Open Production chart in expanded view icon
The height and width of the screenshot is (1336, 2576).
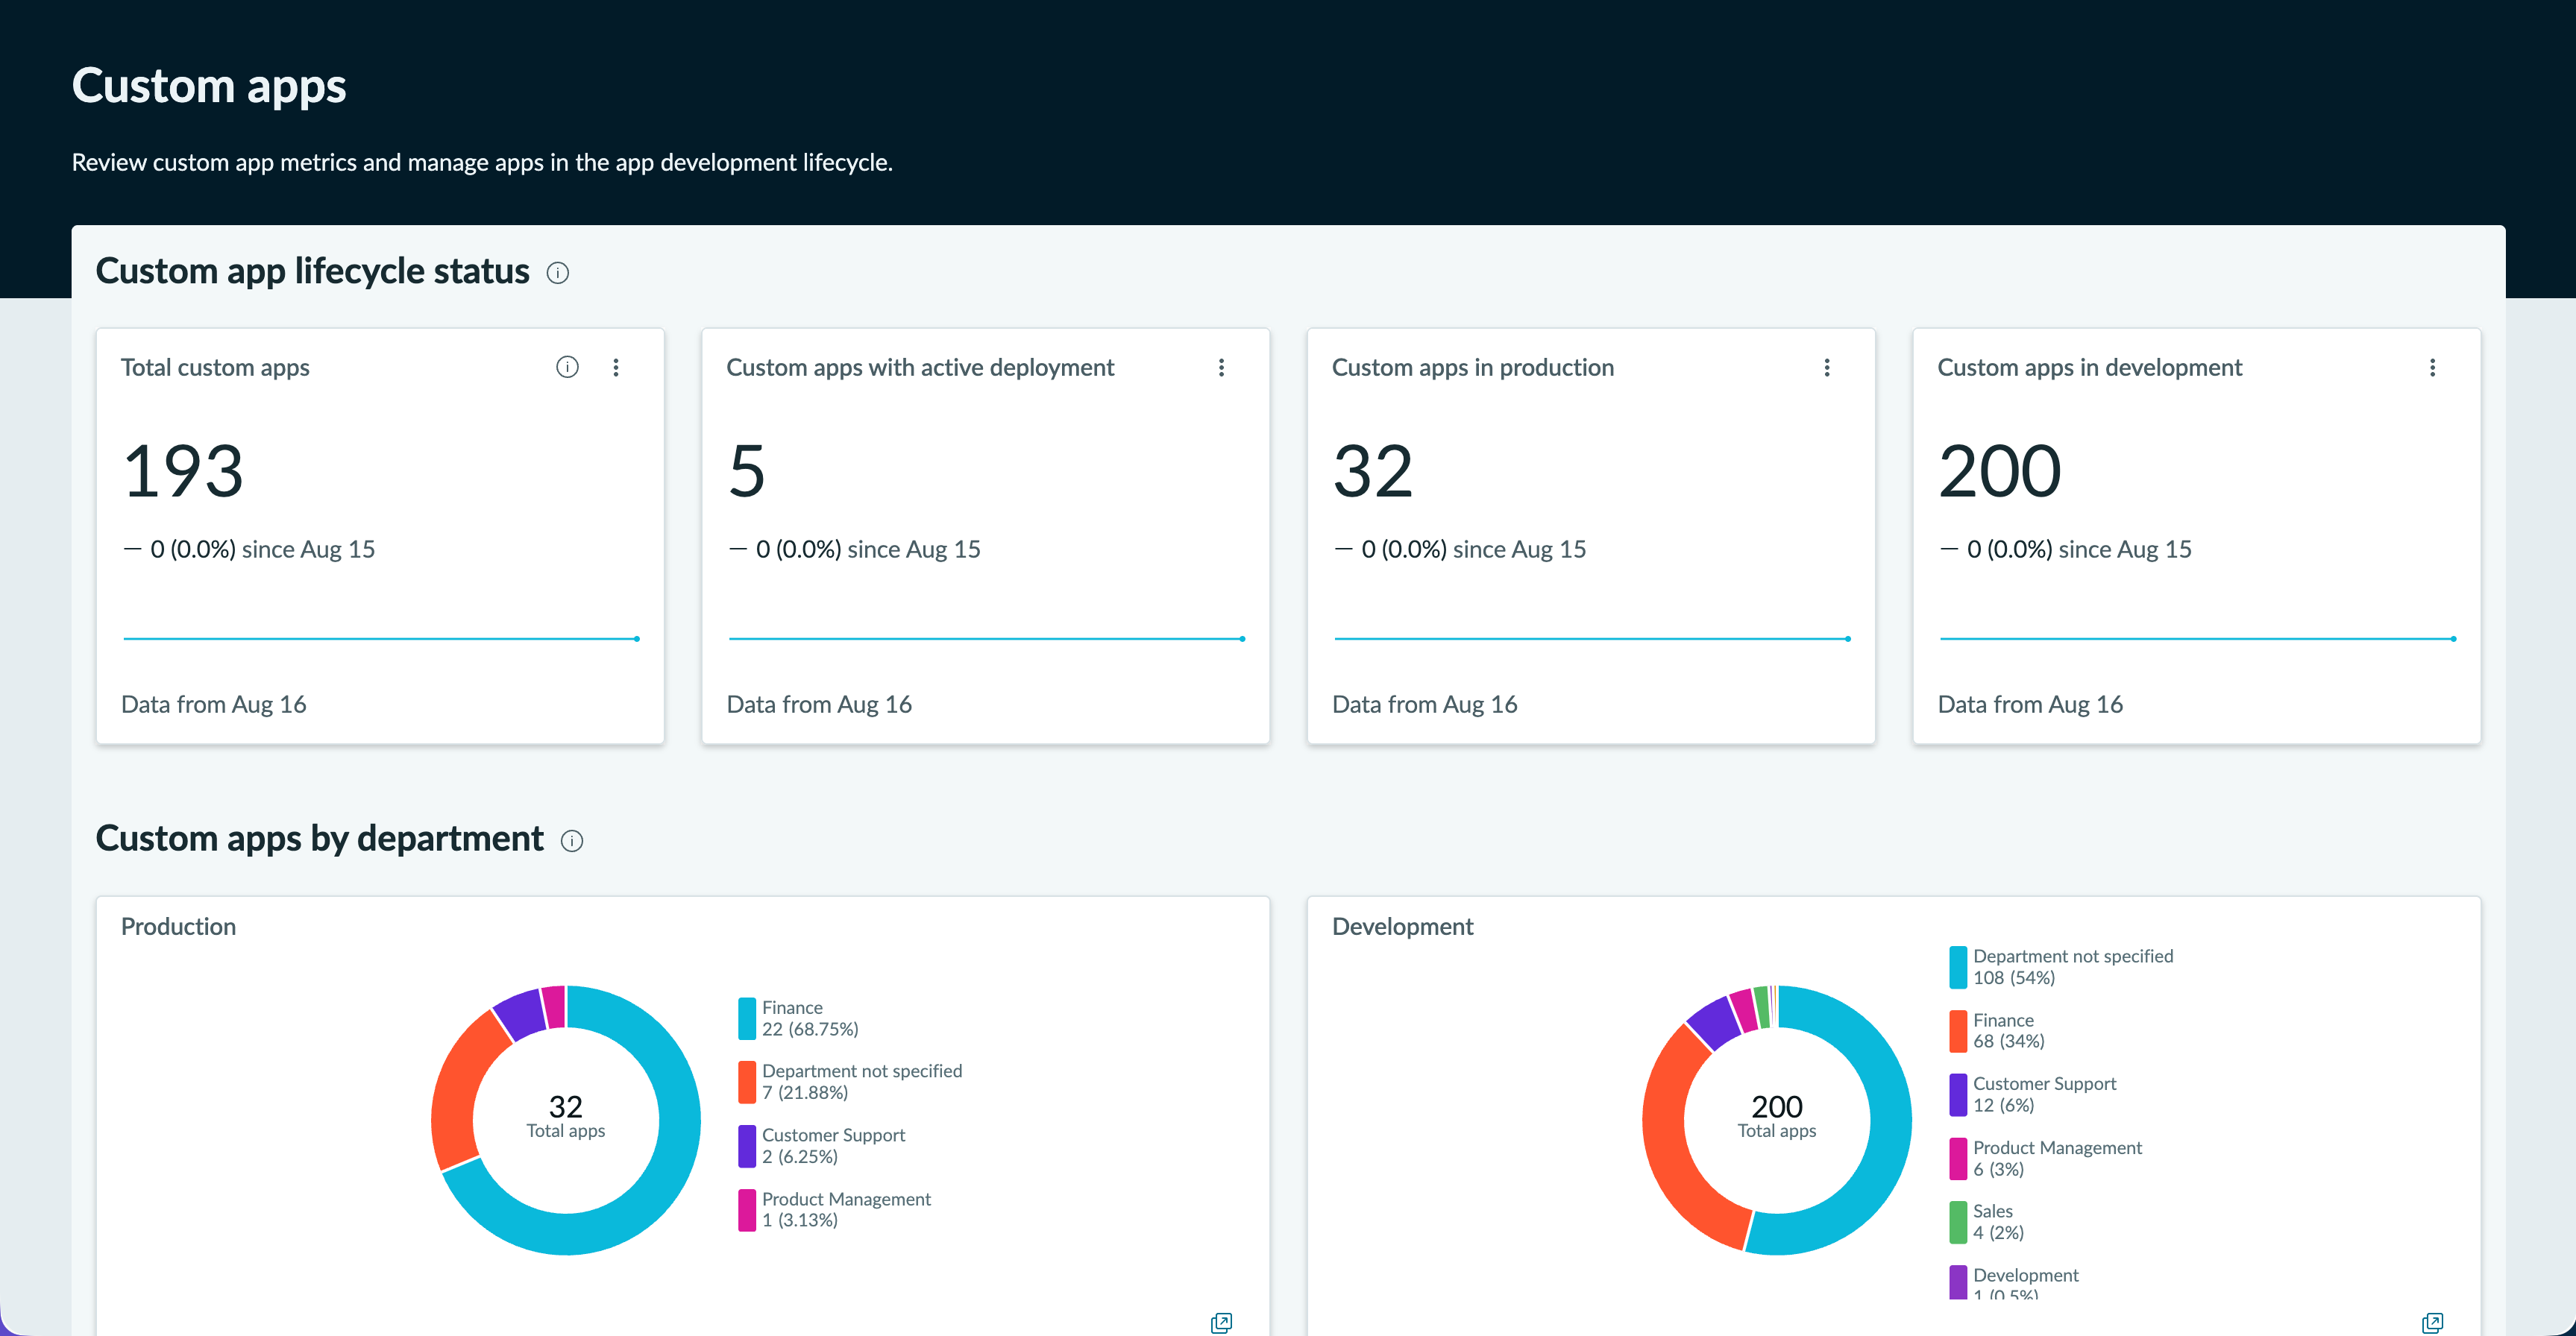(1221, 1323)
